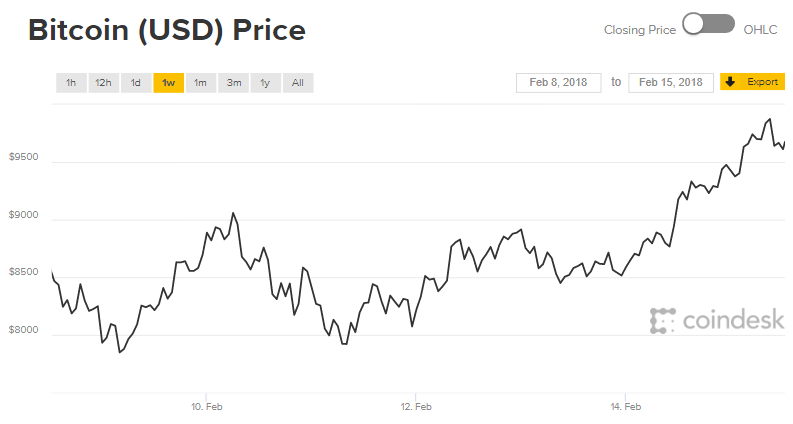Viewport: 793px width, 424px height.
Task: Select the 12h time range
Action: 103,83
